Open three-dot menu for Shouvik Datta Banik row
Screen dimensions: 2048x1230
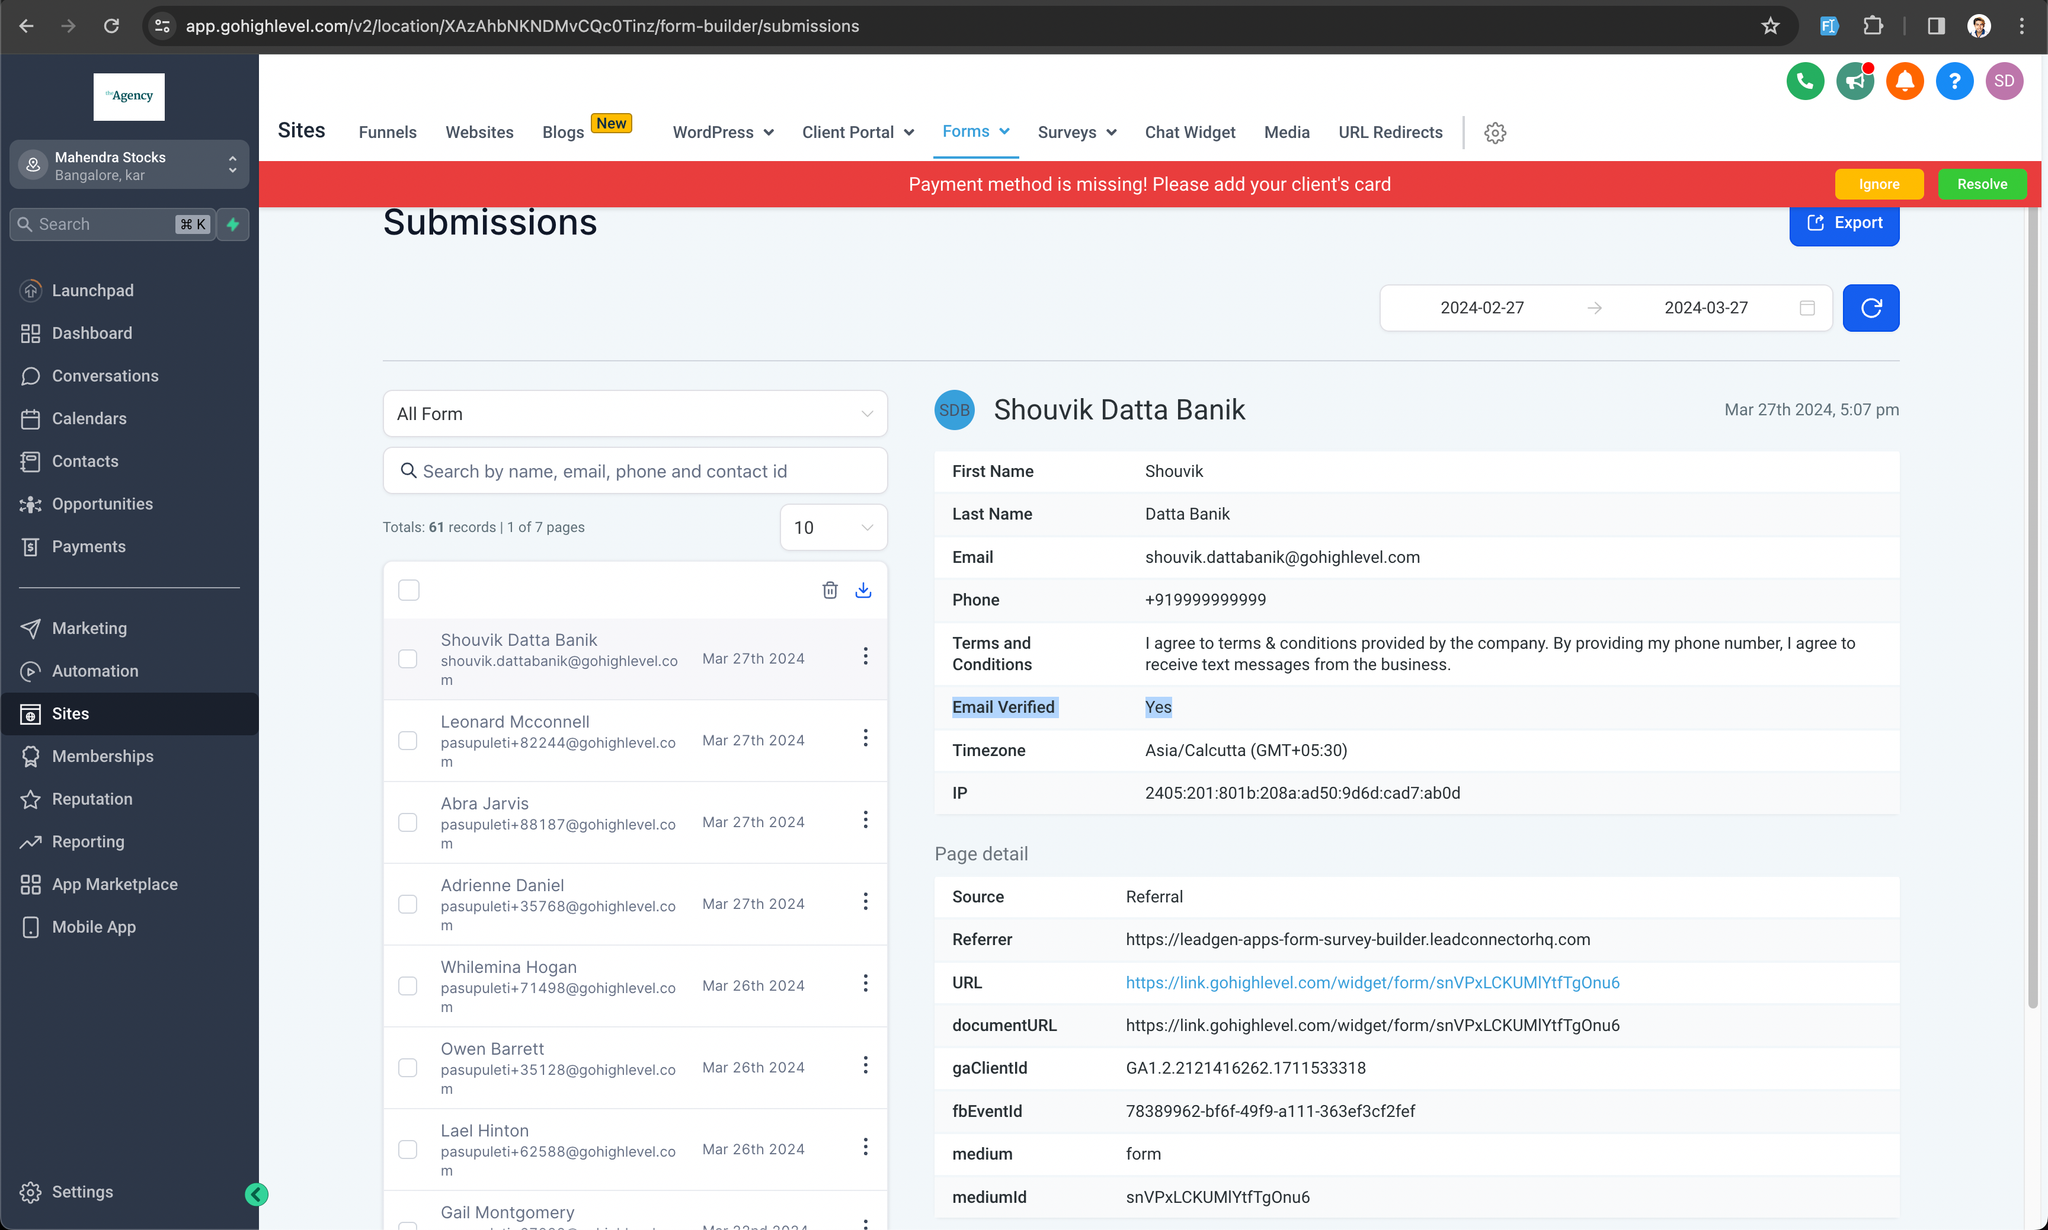coord(865,656)
